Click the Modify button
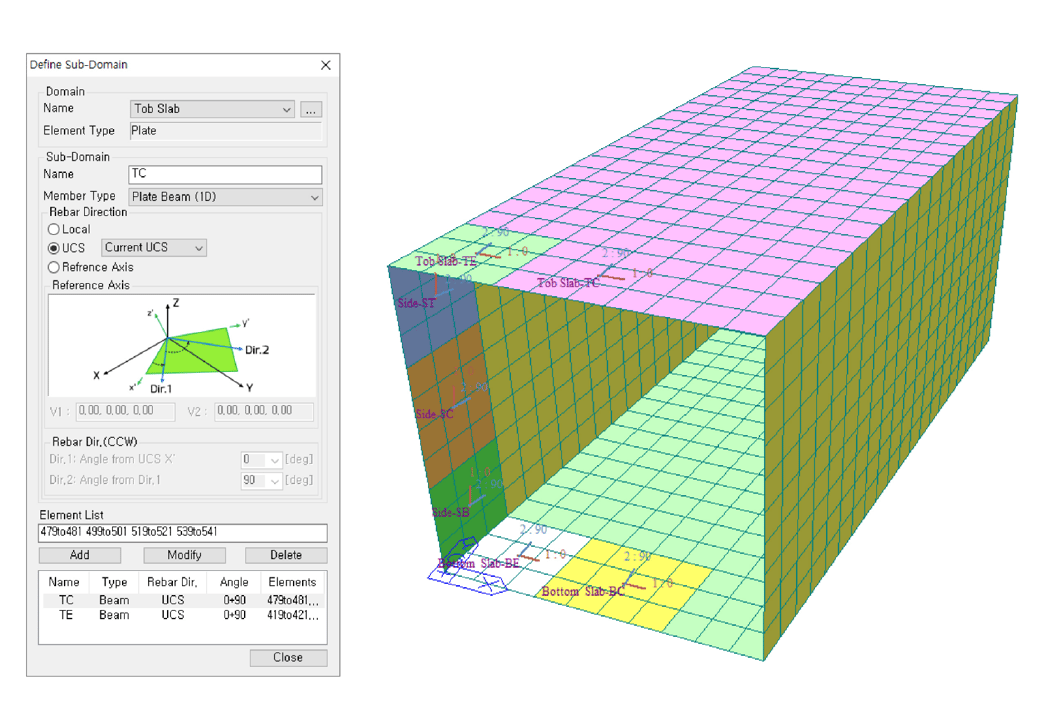 coord(184,555)
